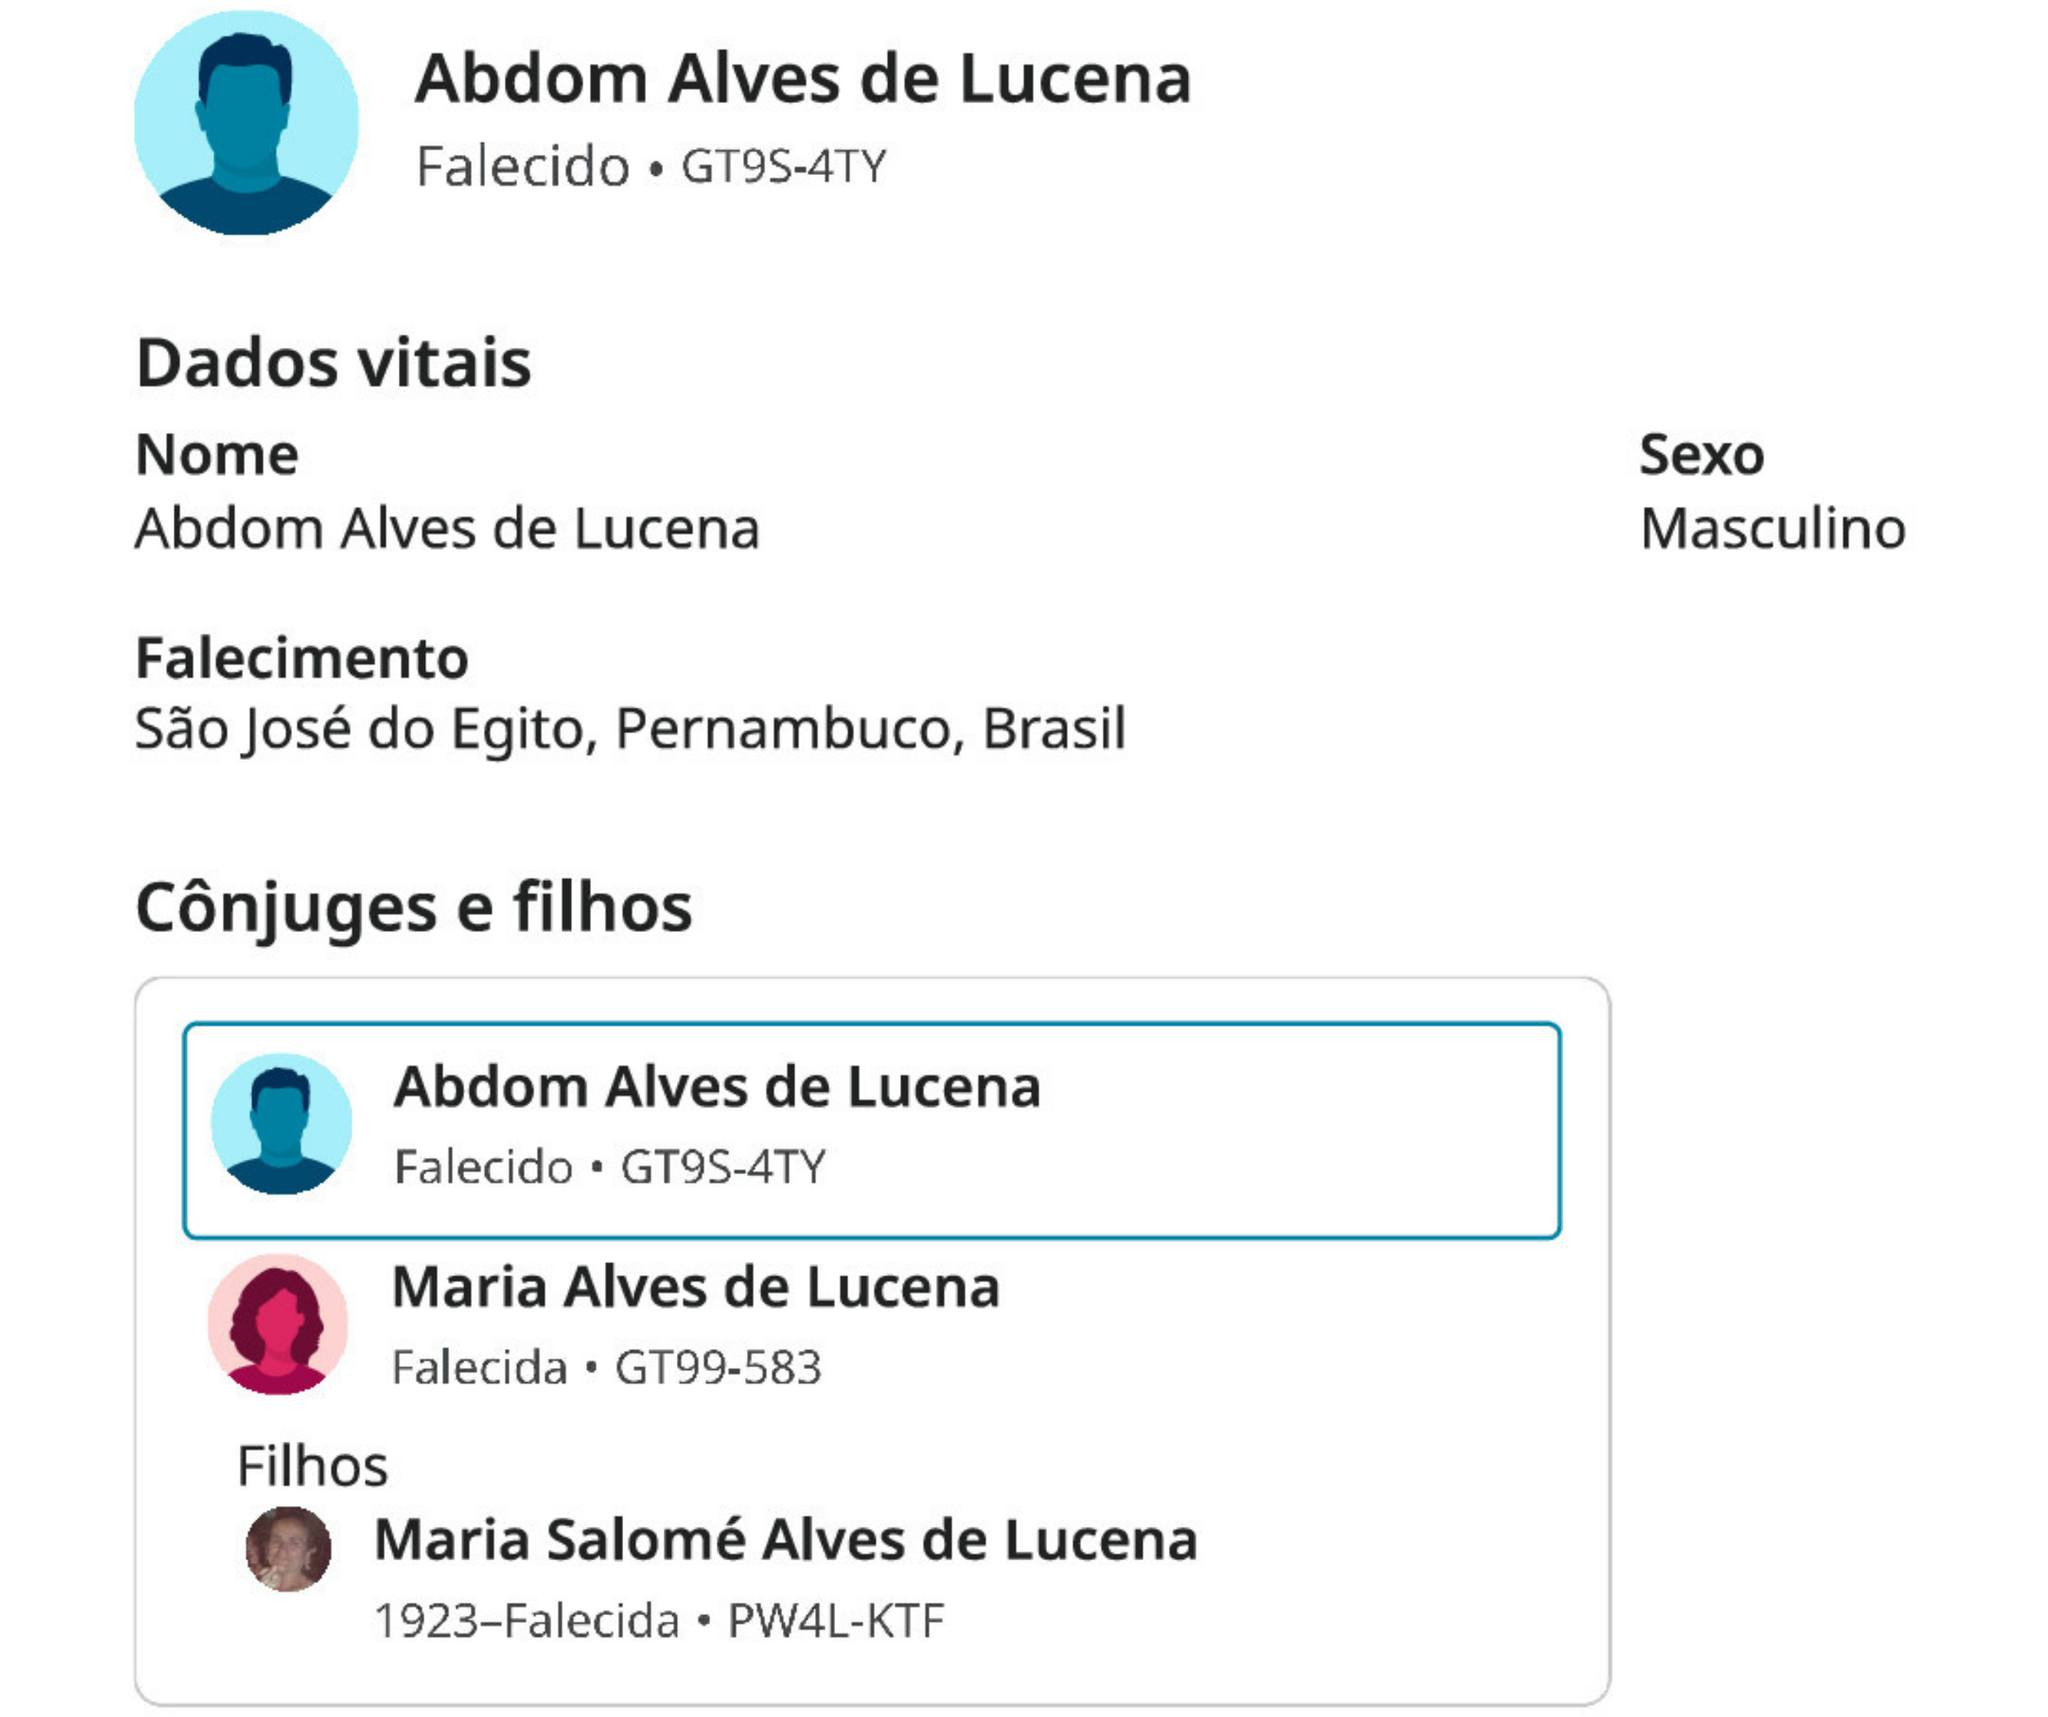Open Abdom Alves de Lucena in spouse card

coord(717,1087)
